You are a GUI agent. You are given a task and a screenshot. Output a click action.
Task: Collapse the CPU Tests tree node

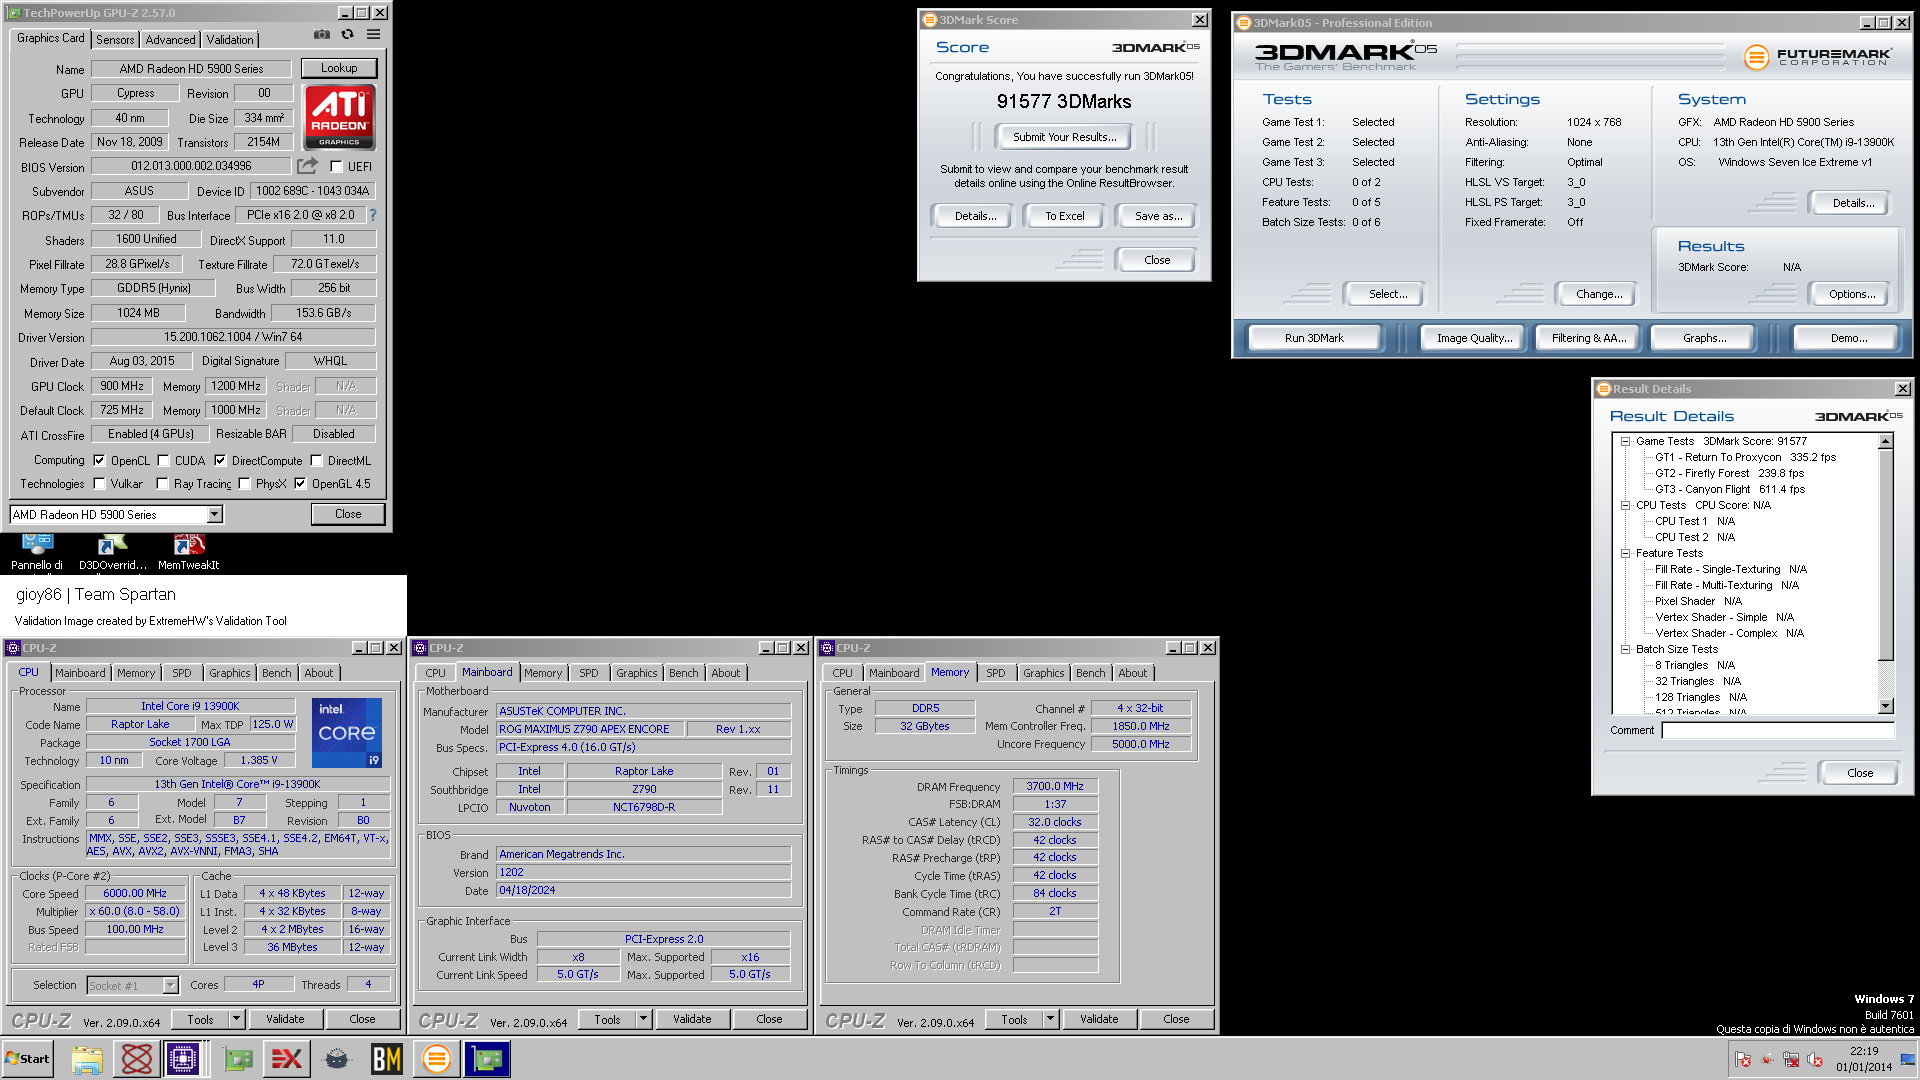point(1626,505)
